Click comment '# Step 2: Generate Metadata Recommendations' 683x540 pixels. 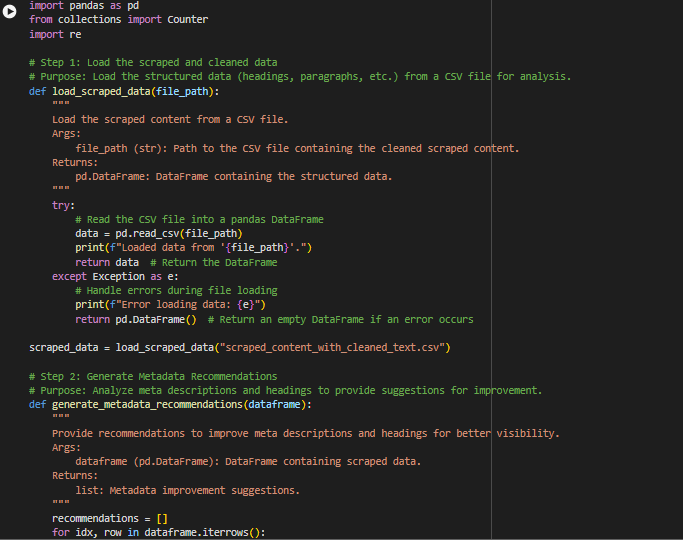tap(153, 376)
